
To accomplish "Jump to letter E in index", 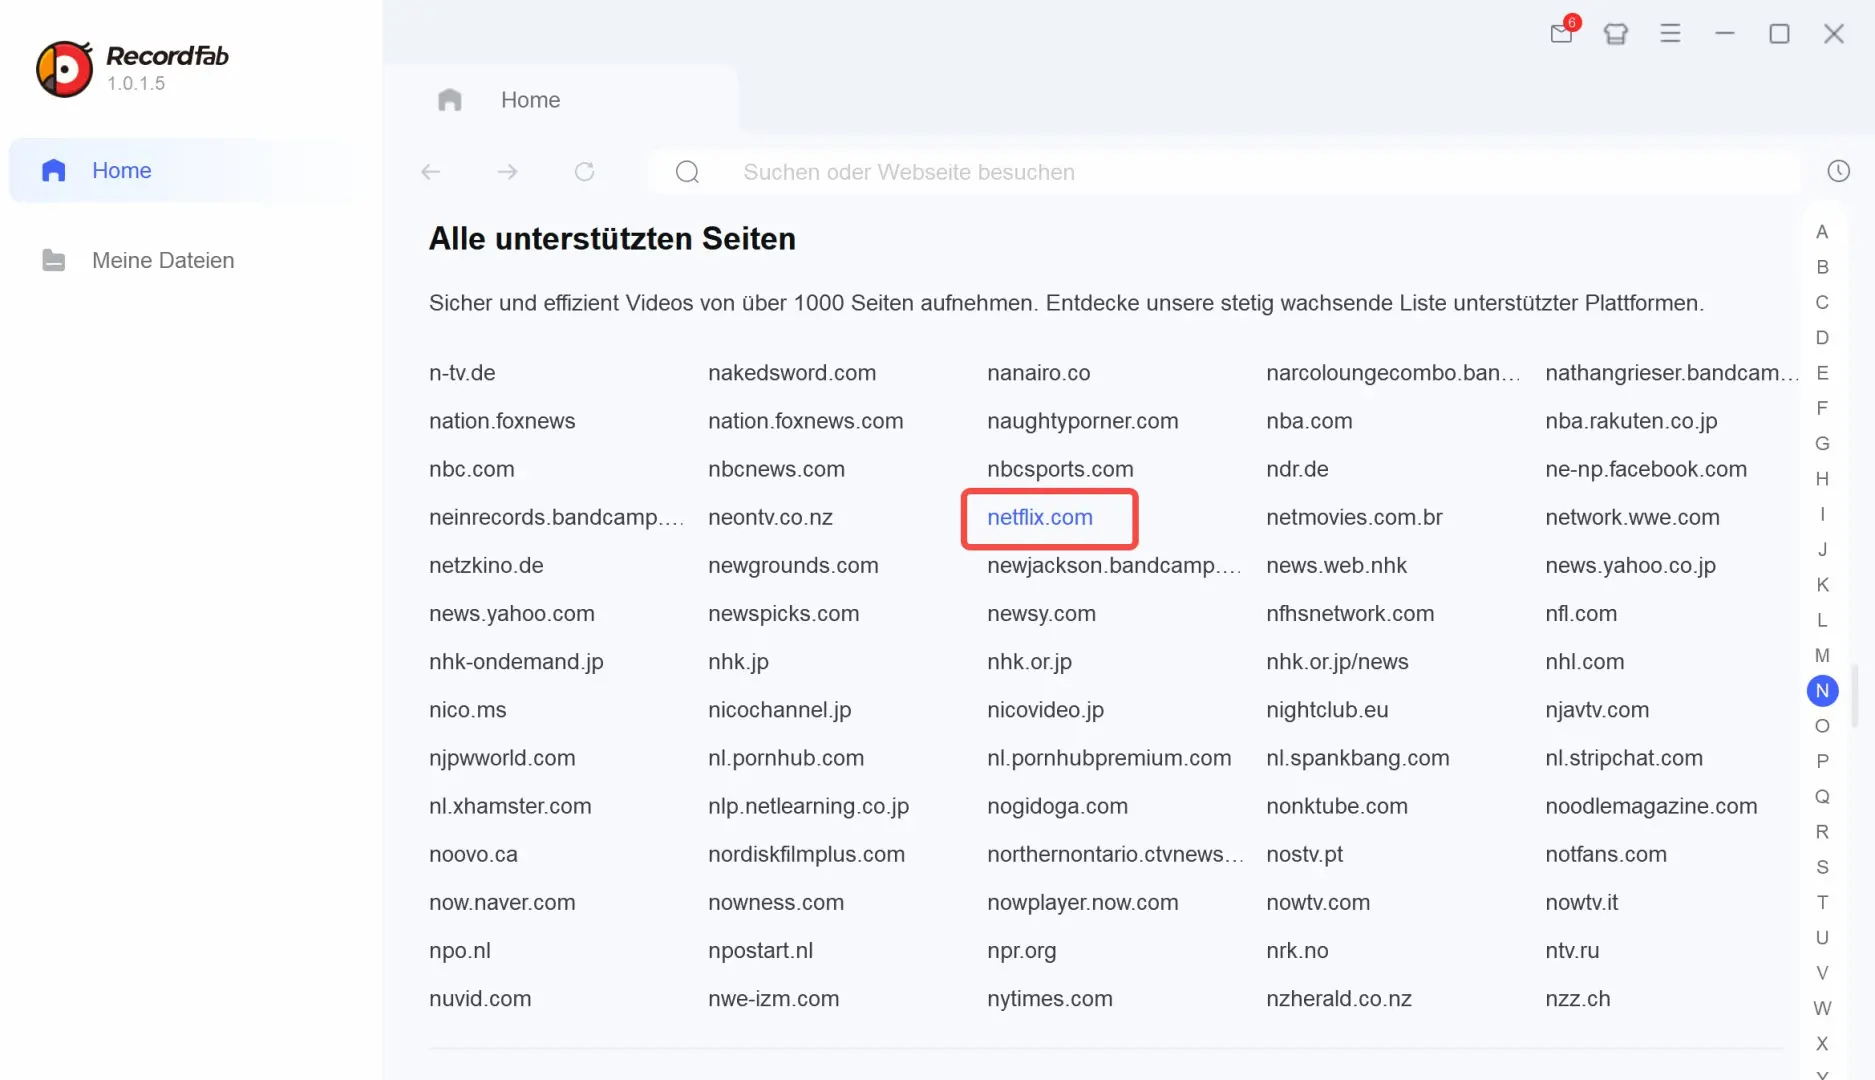I will click(1822, 373).
